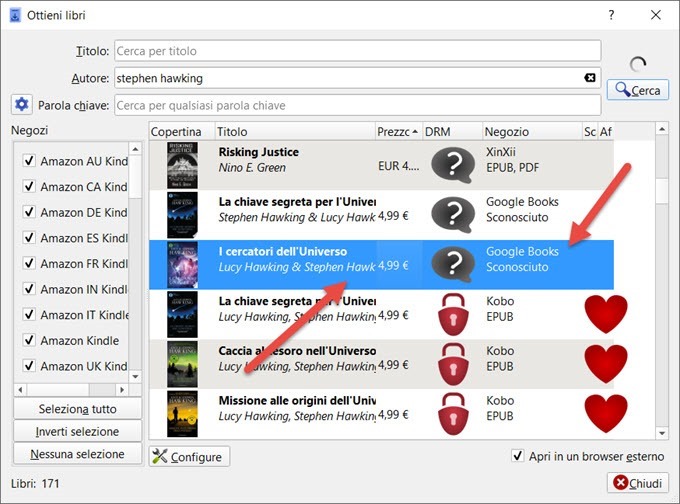Click the DRM question mark for Risking Justice
680x504 pixels.
point(453,165)
